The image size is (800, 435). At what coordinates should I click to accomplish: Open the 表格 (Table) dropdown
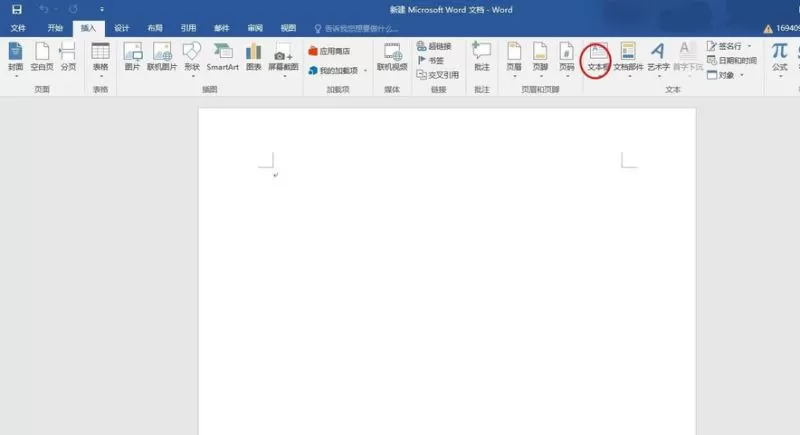tap(101, 60)
